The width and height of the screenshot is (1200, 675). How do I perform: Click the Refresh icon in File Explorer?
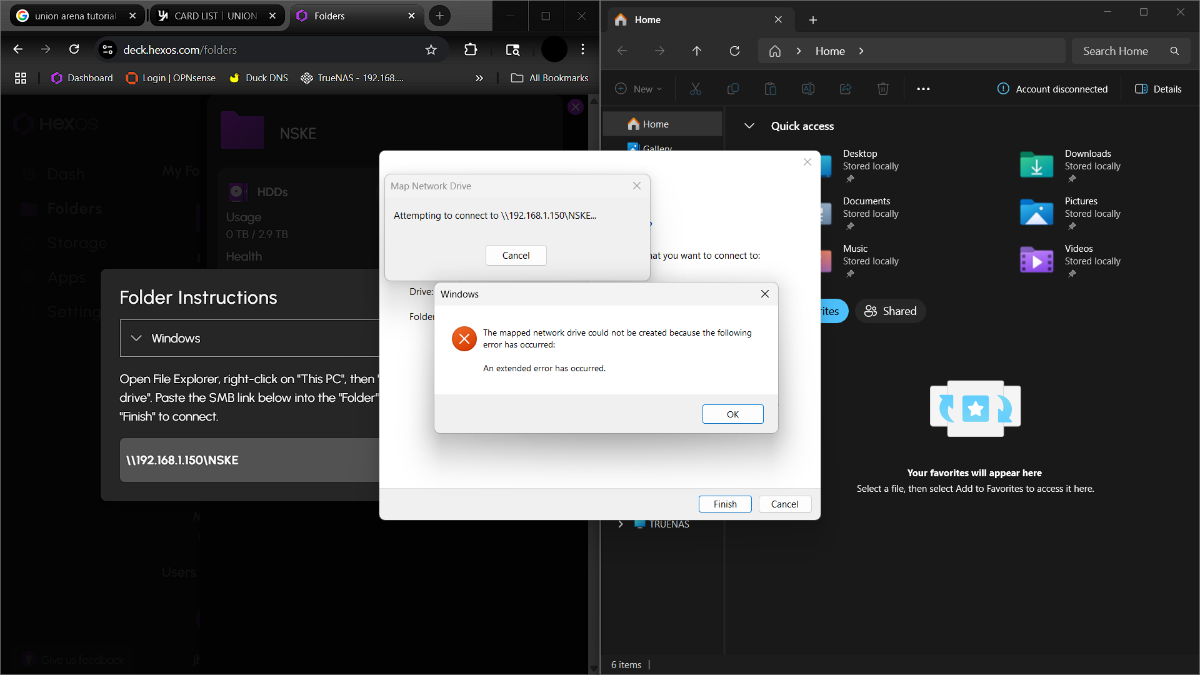pyautogui.click(x=735, y=51)
